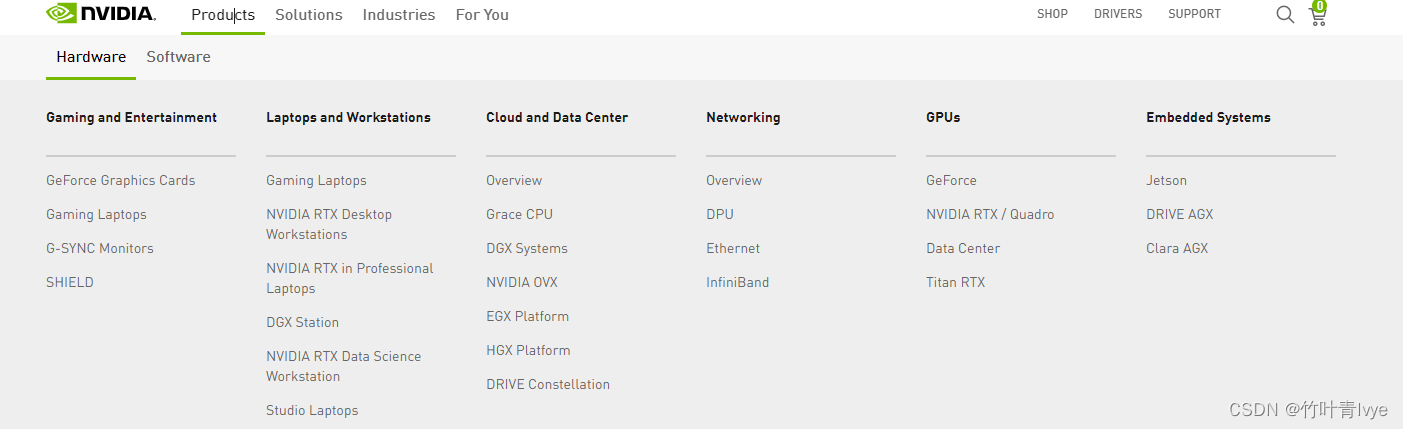Click the Cloud and Data Center heading
Viewport: 1403px width, 429px height.
[x=557, y=118]
